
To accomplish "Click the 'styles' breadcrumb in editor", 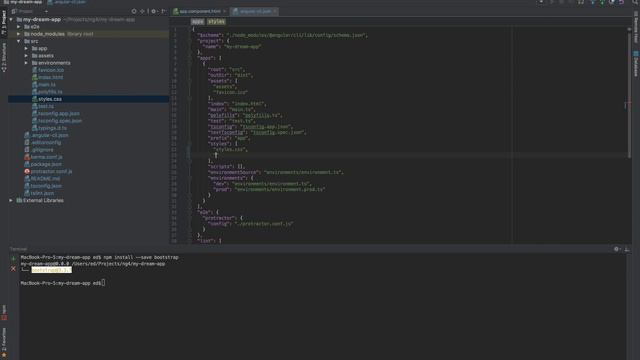I will tap(216, 22).
